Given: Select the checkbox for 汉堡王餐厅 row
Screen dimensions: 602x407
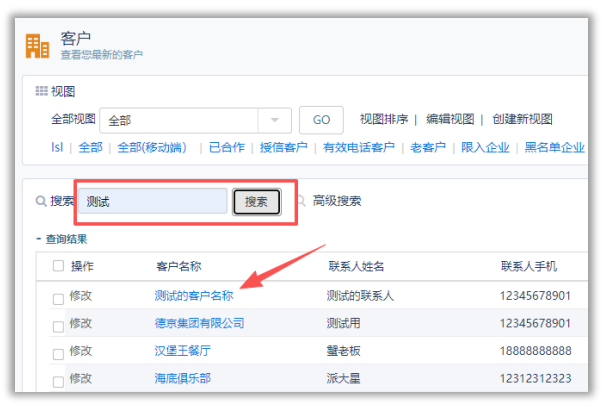Looking at the screenshot, I should [x=57, y=352].
